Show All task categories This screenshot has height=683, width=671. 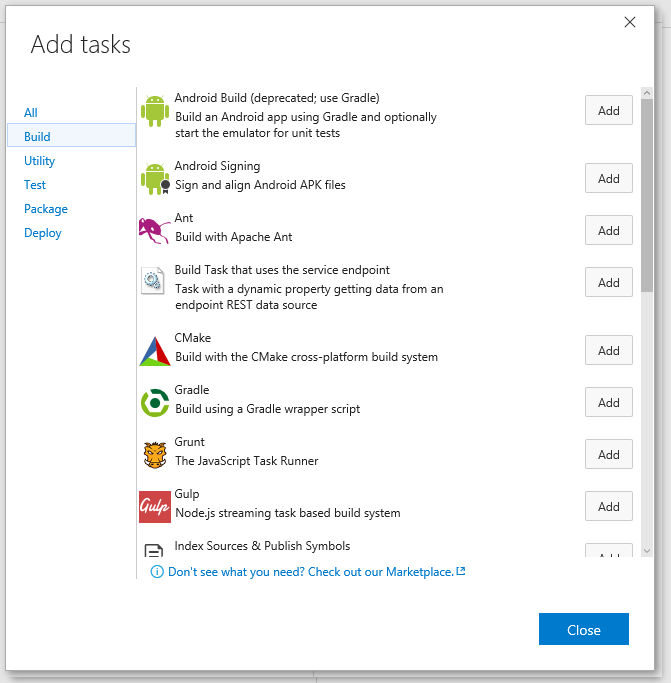(x=30, y=113)
